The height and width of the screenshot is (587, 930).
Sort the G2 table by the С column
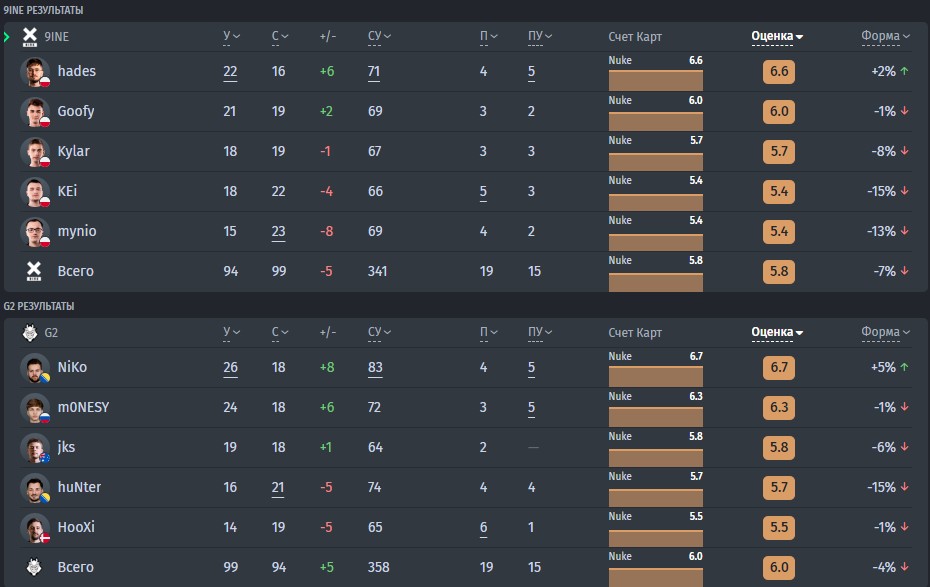point(280,332)
